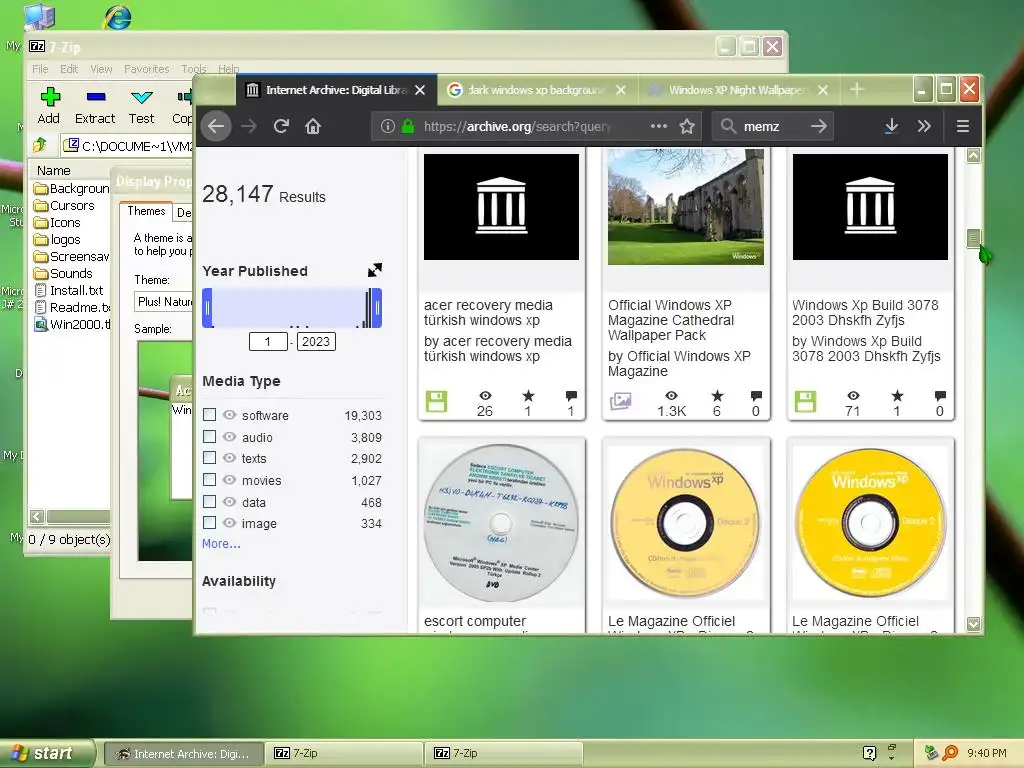This screenshot has width=1024, height=768.
Task: Open the page actions three-dot menu
Action: click(659, 126)
